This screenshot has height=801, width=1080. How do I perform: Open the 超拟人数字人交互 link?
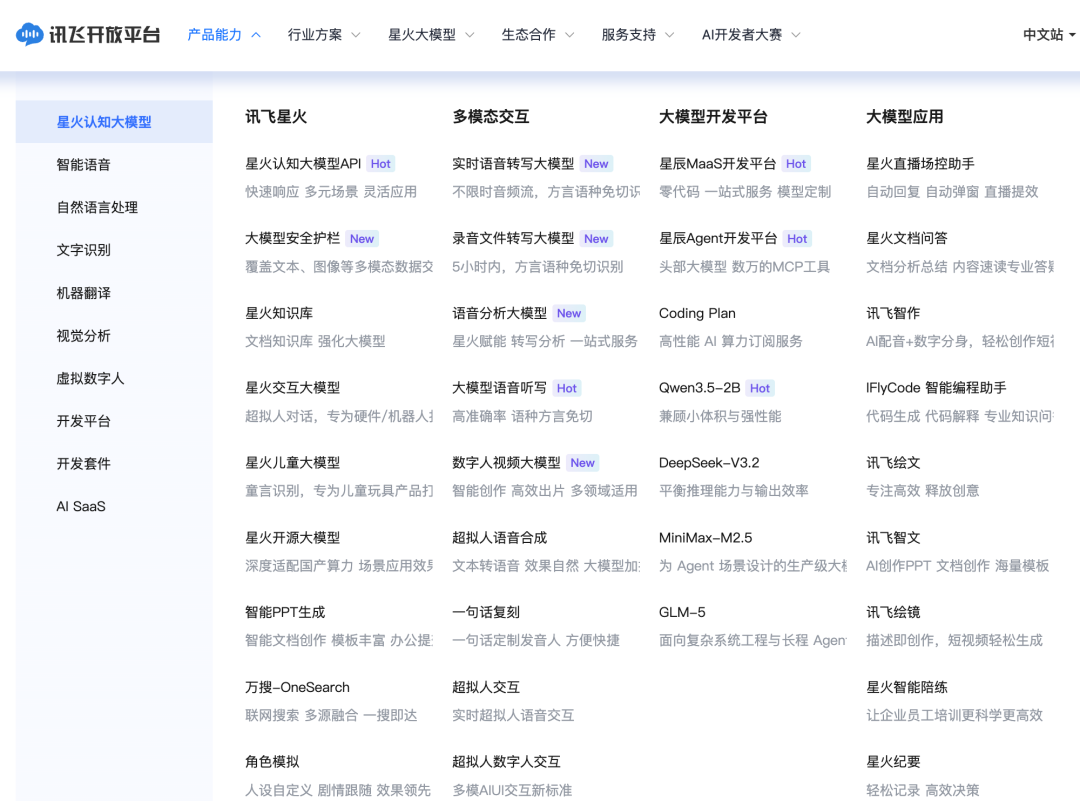point(506,762)
